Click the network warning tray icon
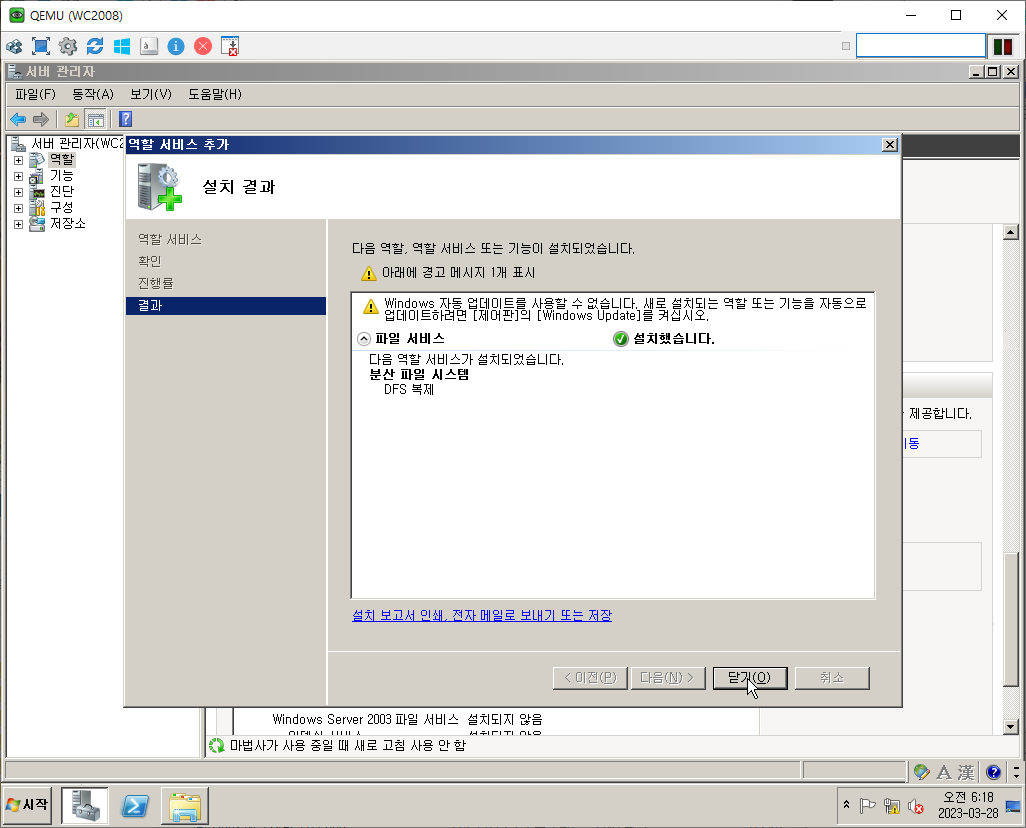 point(891,806)
